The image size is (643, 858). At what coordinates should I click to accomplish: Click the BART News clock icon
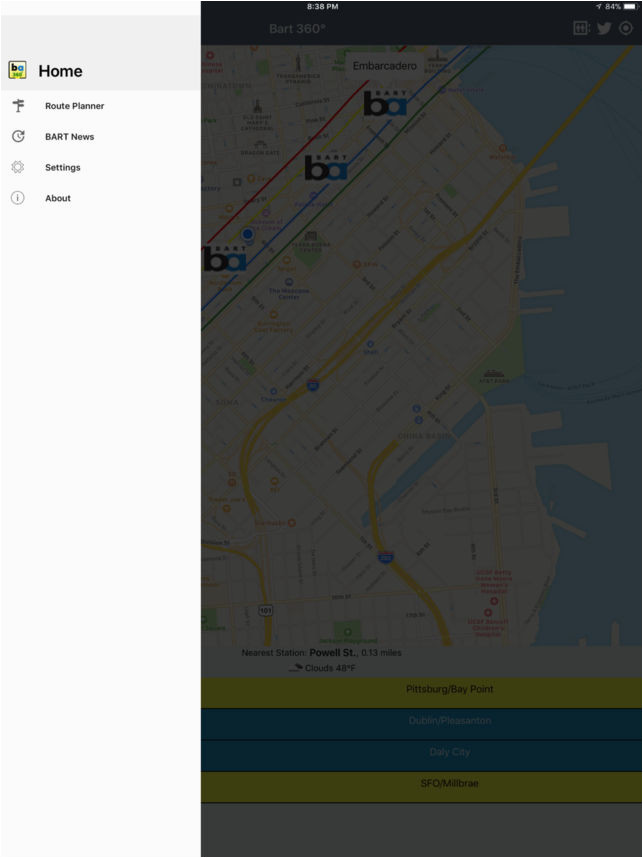coord(18,136)
